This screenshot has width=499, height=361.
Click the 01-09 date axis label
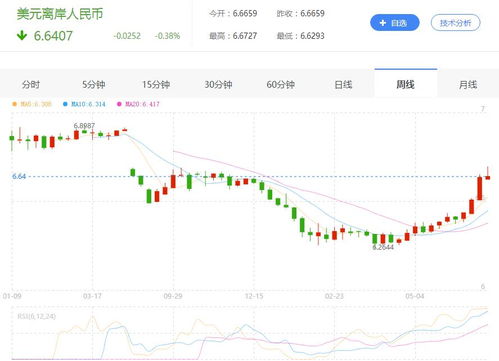[x=12, y=296]
